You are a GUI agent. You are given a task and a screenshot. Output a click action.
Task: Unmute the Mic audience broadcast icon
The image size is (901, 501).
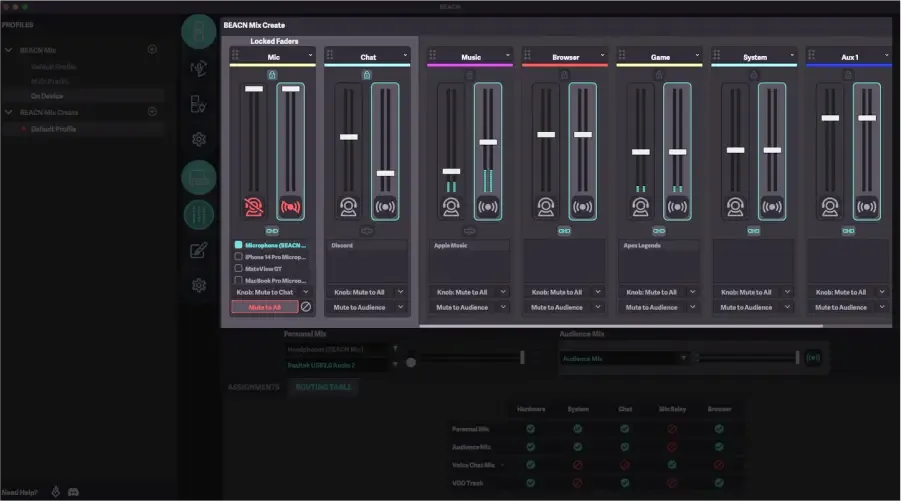[291, 207]
